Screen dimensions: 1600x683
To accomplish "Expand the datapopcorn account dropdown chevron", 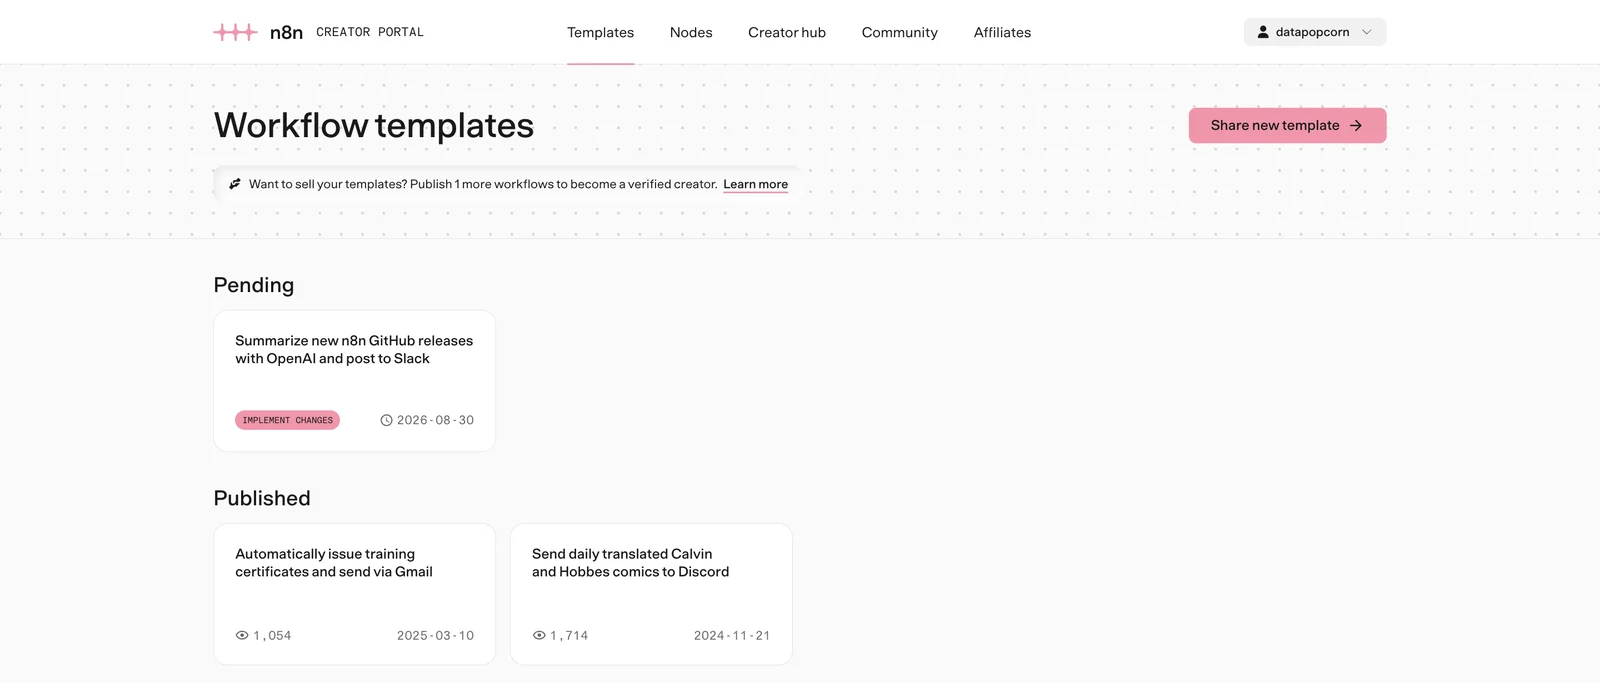I will [1367, 32].
